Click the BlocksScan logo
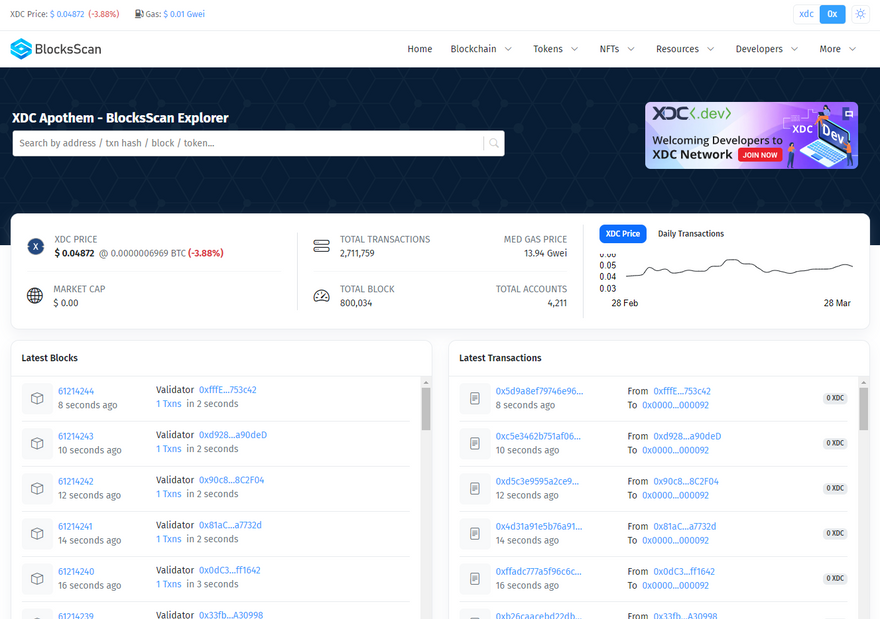This screenshot has width=880, height=619. pos(56,49)
